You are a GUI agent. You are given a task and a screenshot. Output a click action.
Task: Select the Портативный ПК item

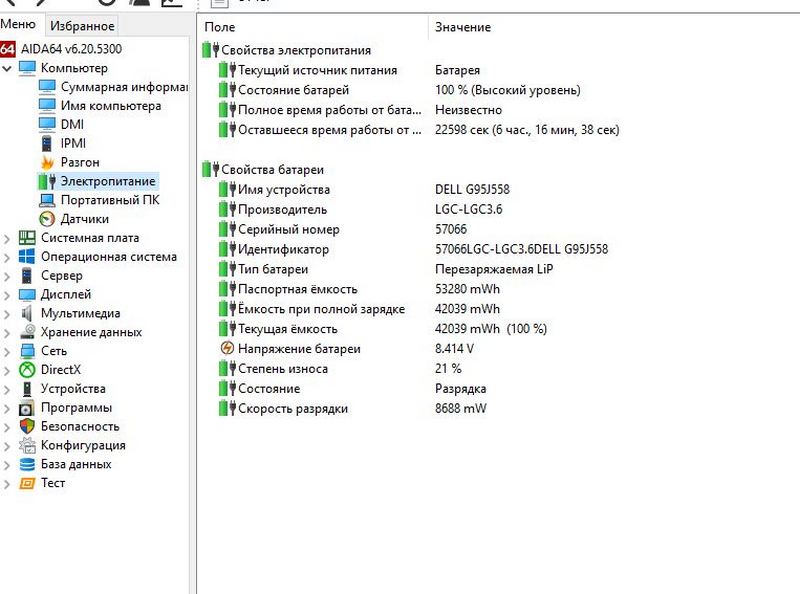tap(109, 200)
